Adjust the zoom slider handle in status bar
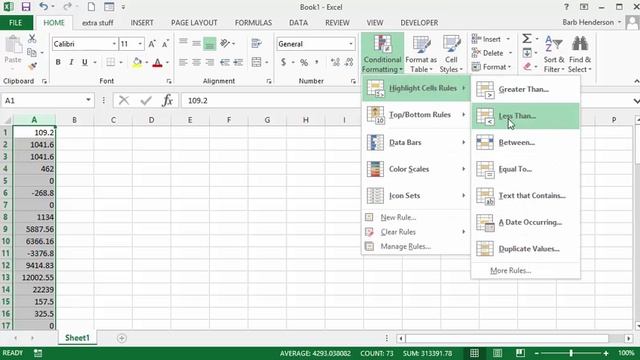This screenshot has height=360, width=640. coord(571,353)
